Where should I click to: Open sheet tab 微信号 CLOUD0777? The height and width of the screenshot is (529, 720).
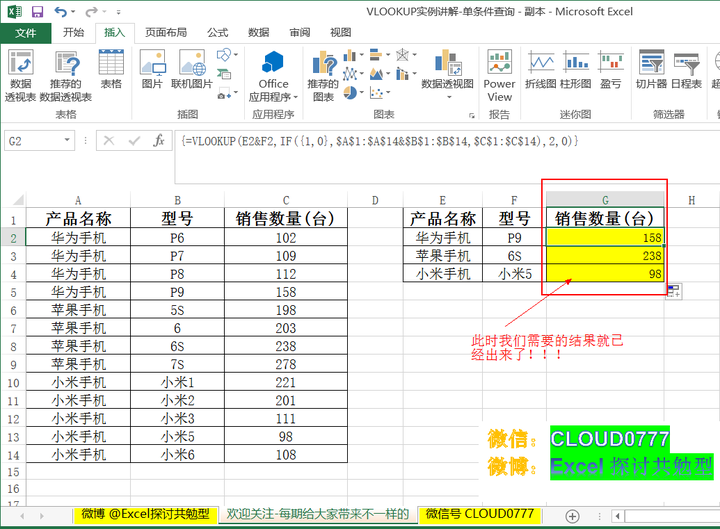pyautogui.click(x=479, y=514)
